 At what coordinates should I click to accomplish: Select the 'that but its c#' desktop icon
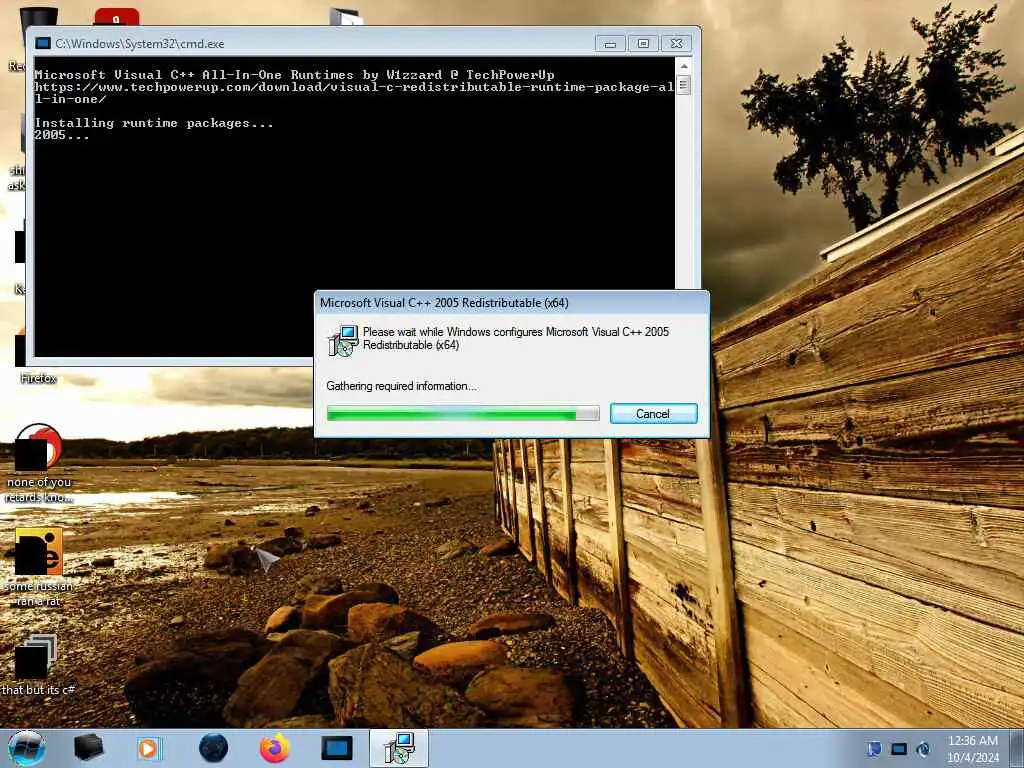[38, 665]
